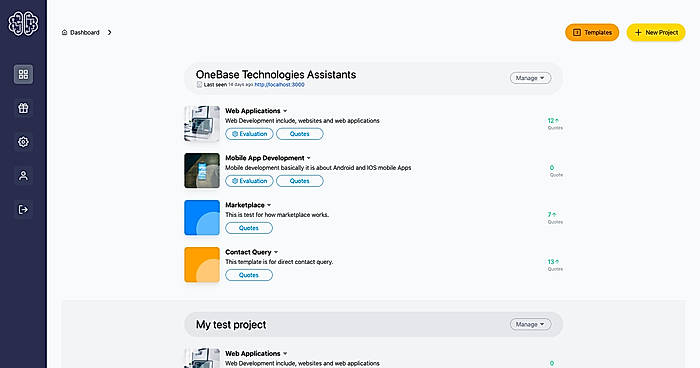Click the Templates button
700x368 pixels.
point(592,32)
